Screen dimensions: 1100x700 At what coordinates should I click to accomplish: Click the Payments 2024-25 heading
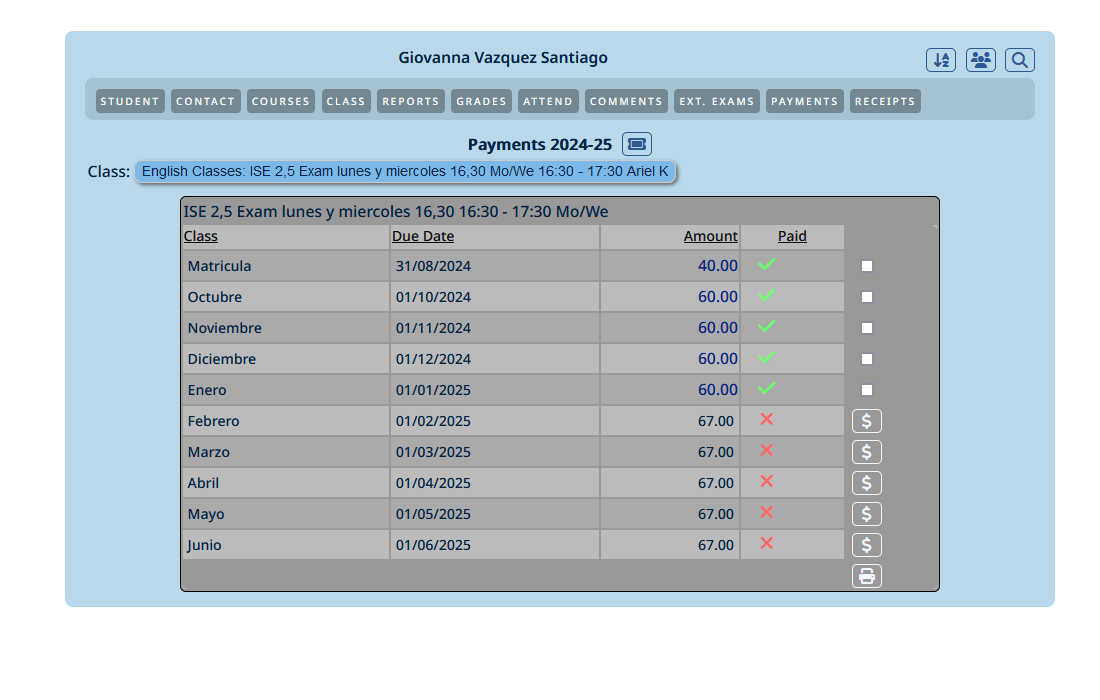[x=540, y=144]
